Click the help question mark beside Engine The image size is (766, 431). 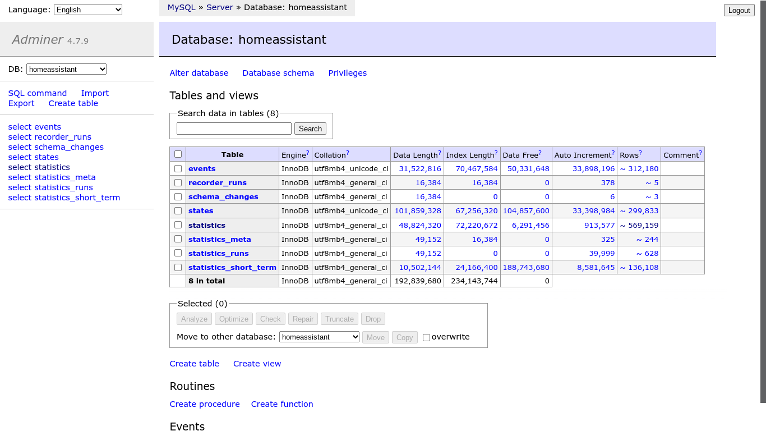[309, 152]
